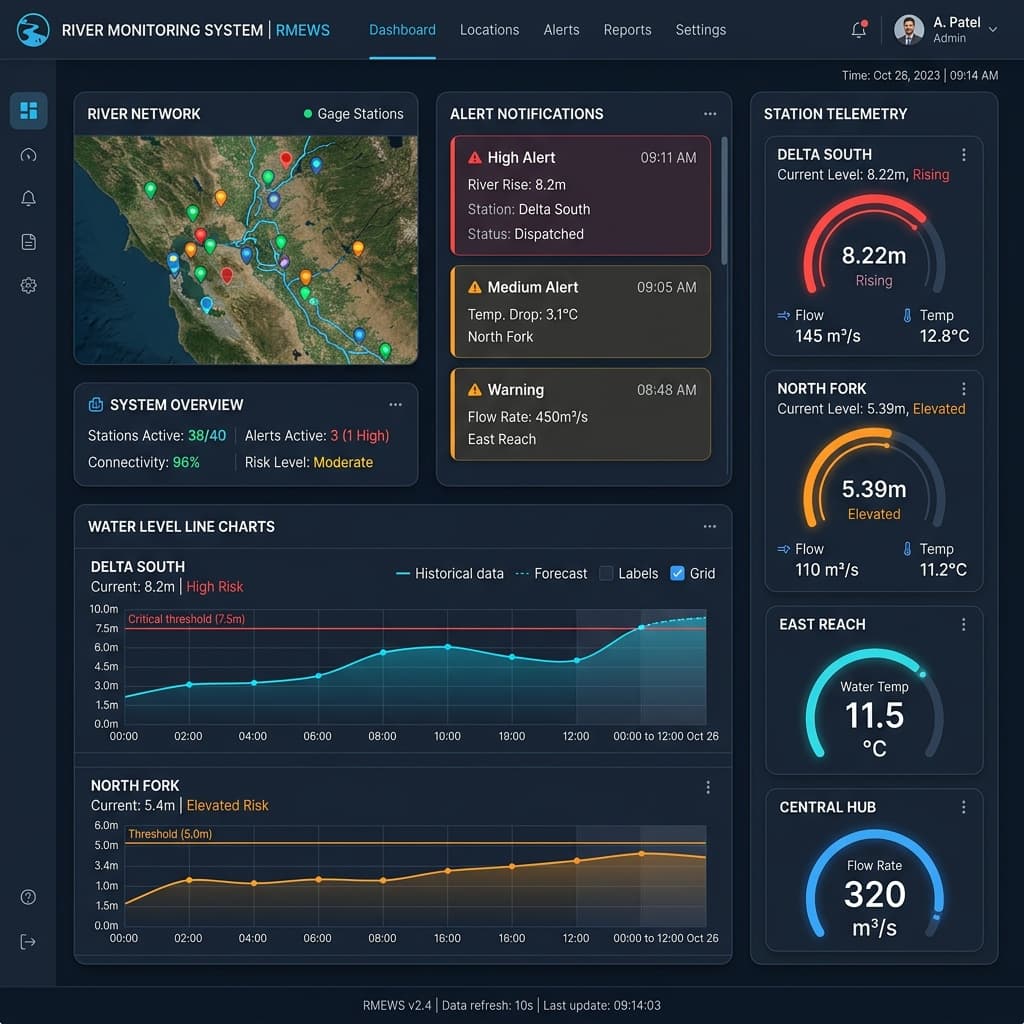Switch to the Locations tab
This screenshot has height=1024, width=1024.
click(x=489, y=30)
